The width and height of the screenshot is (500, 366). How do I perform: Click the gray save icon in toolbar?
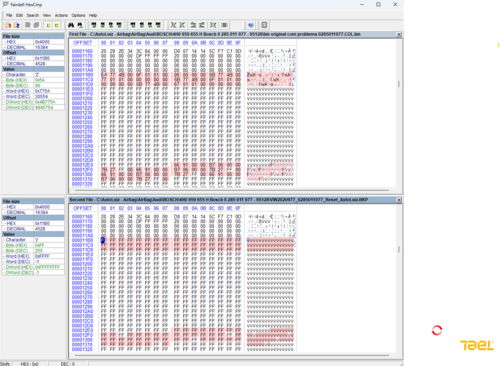click(28, 25)
